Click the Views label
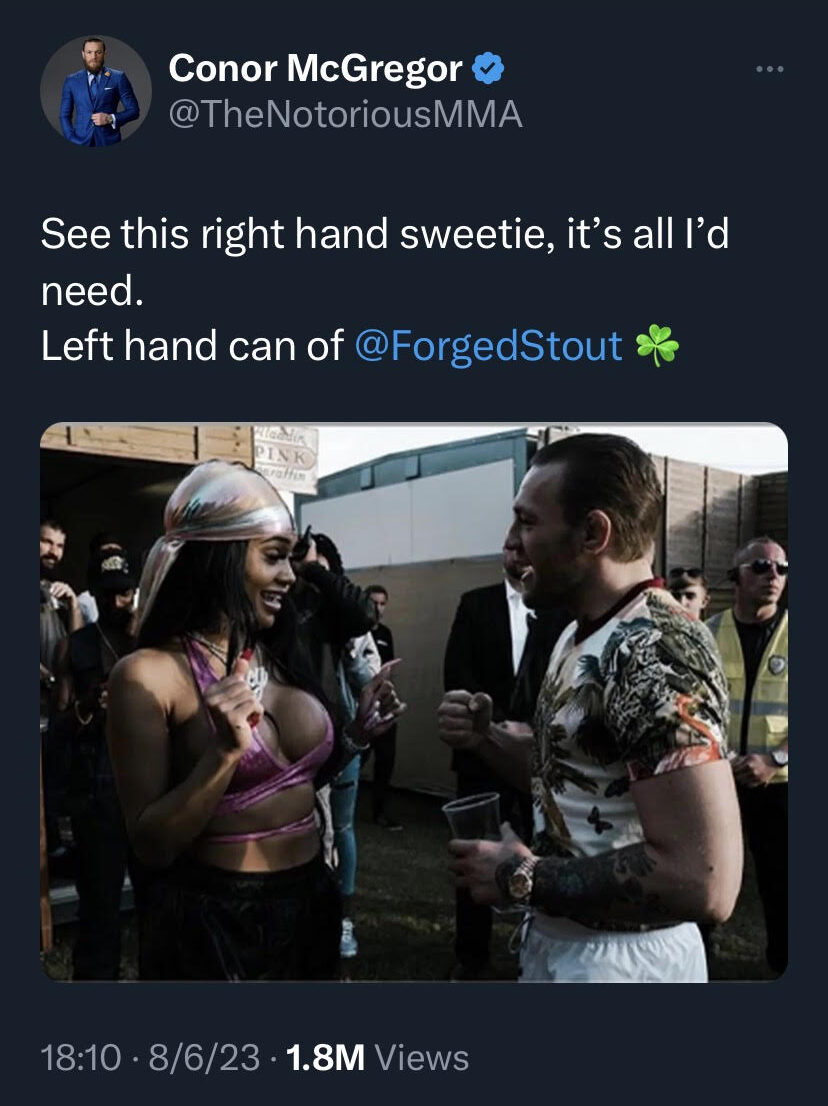The image size is (828, 1106). pyautogui.click(x=422, y=1057)
